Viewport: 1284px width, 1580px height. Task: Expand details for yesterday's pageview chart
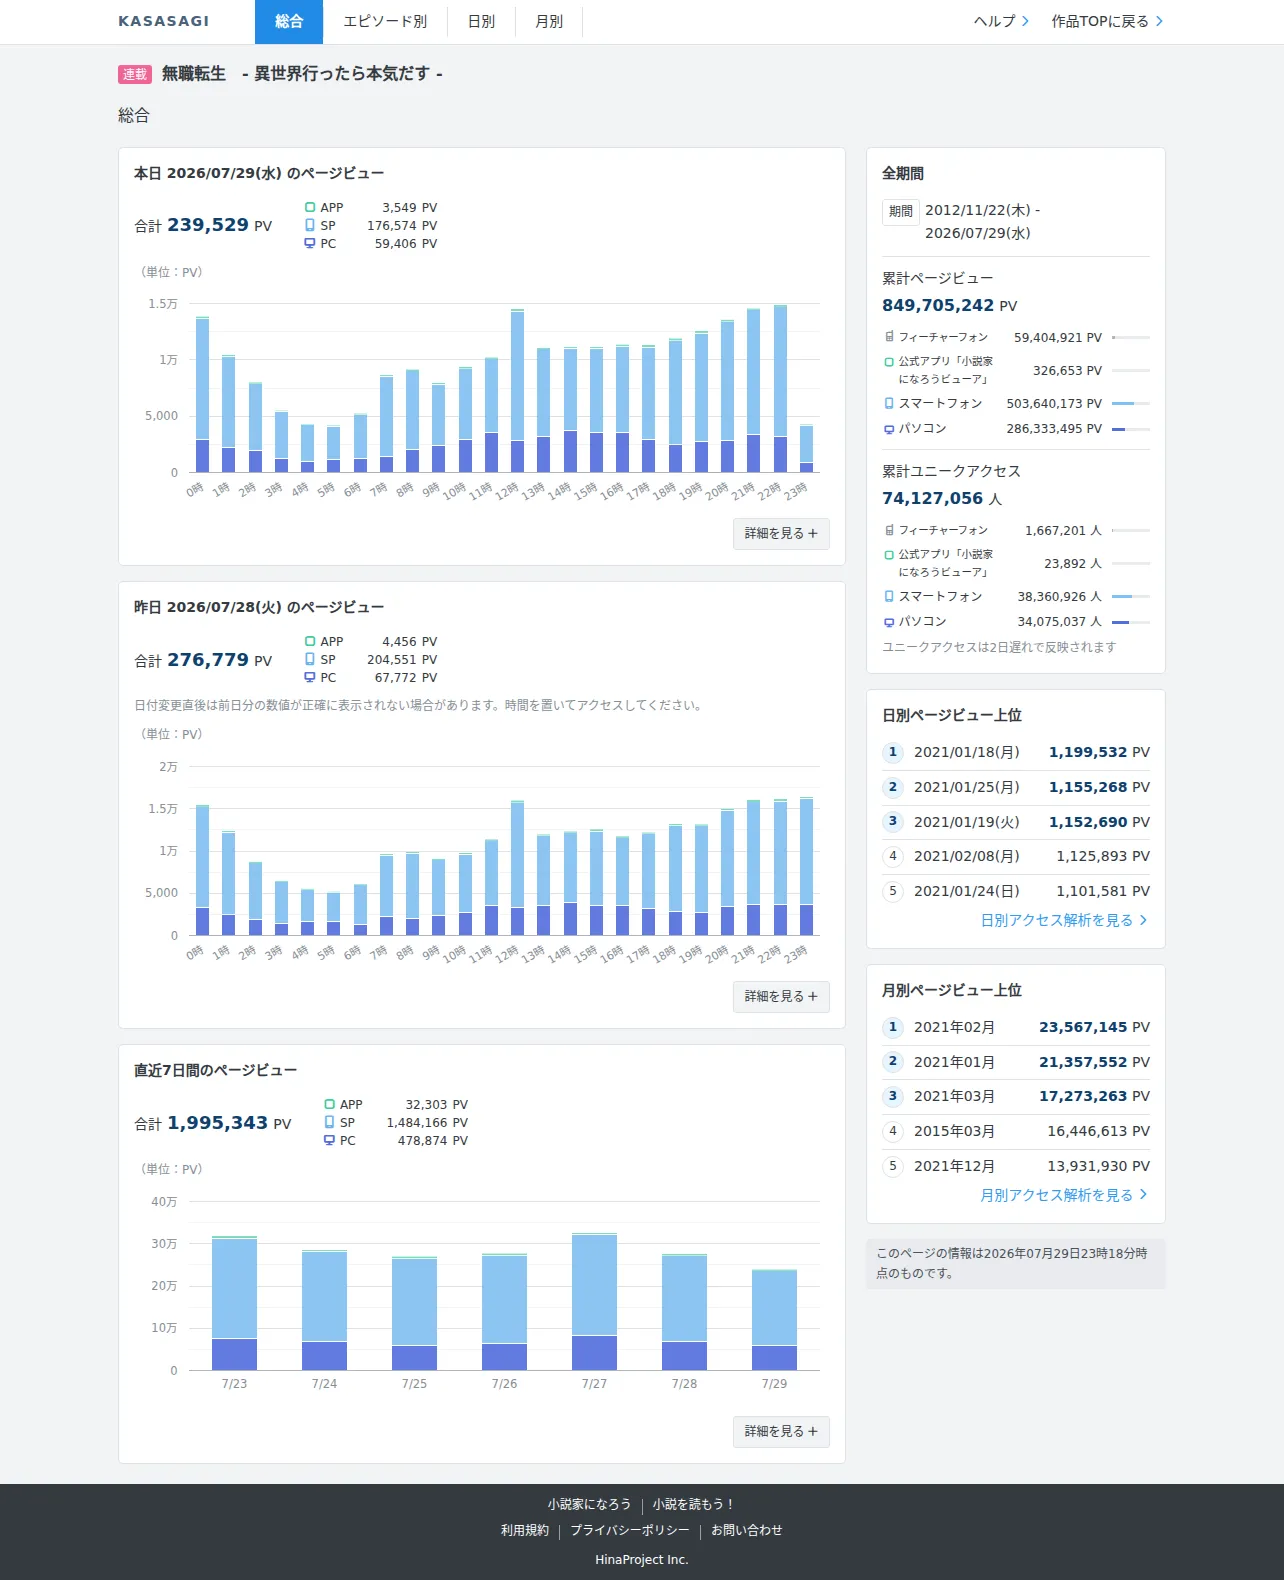pos(781,997)
